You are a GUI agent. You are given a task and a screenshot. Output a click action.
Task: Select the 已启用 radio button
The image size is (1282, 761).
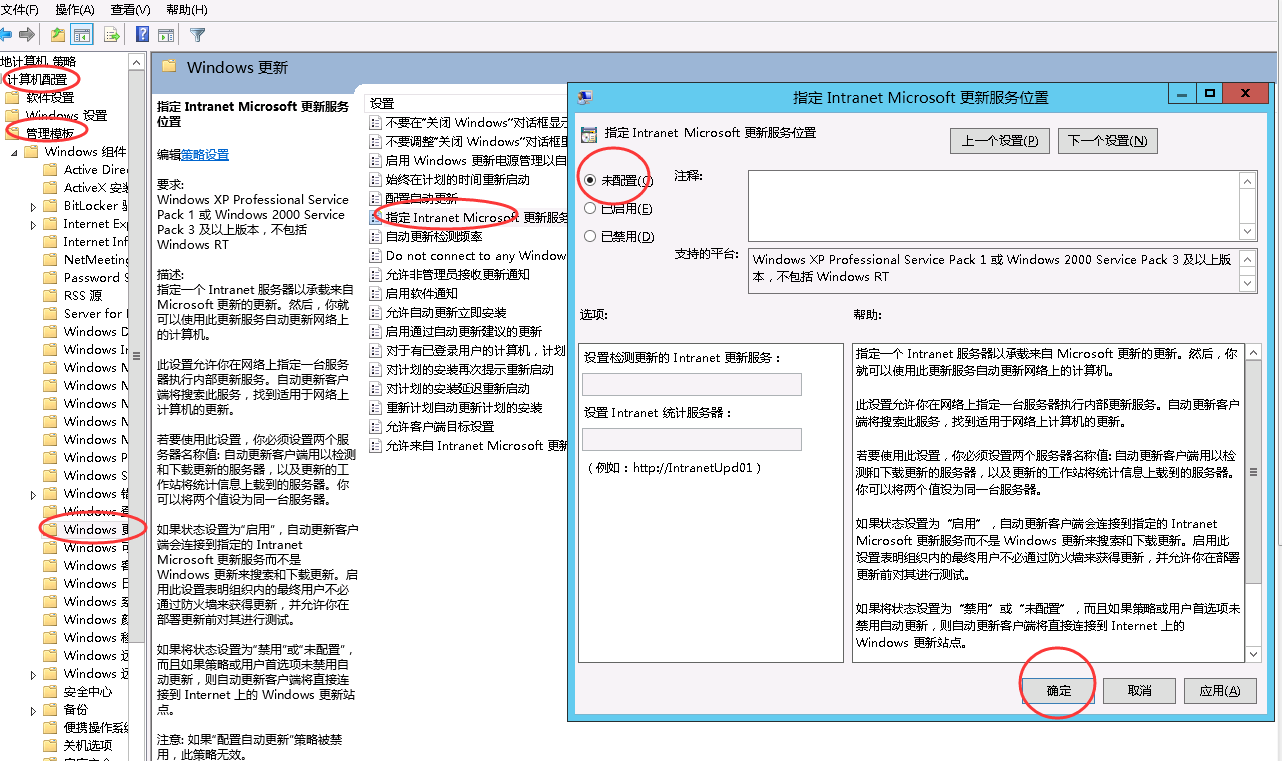590,209
